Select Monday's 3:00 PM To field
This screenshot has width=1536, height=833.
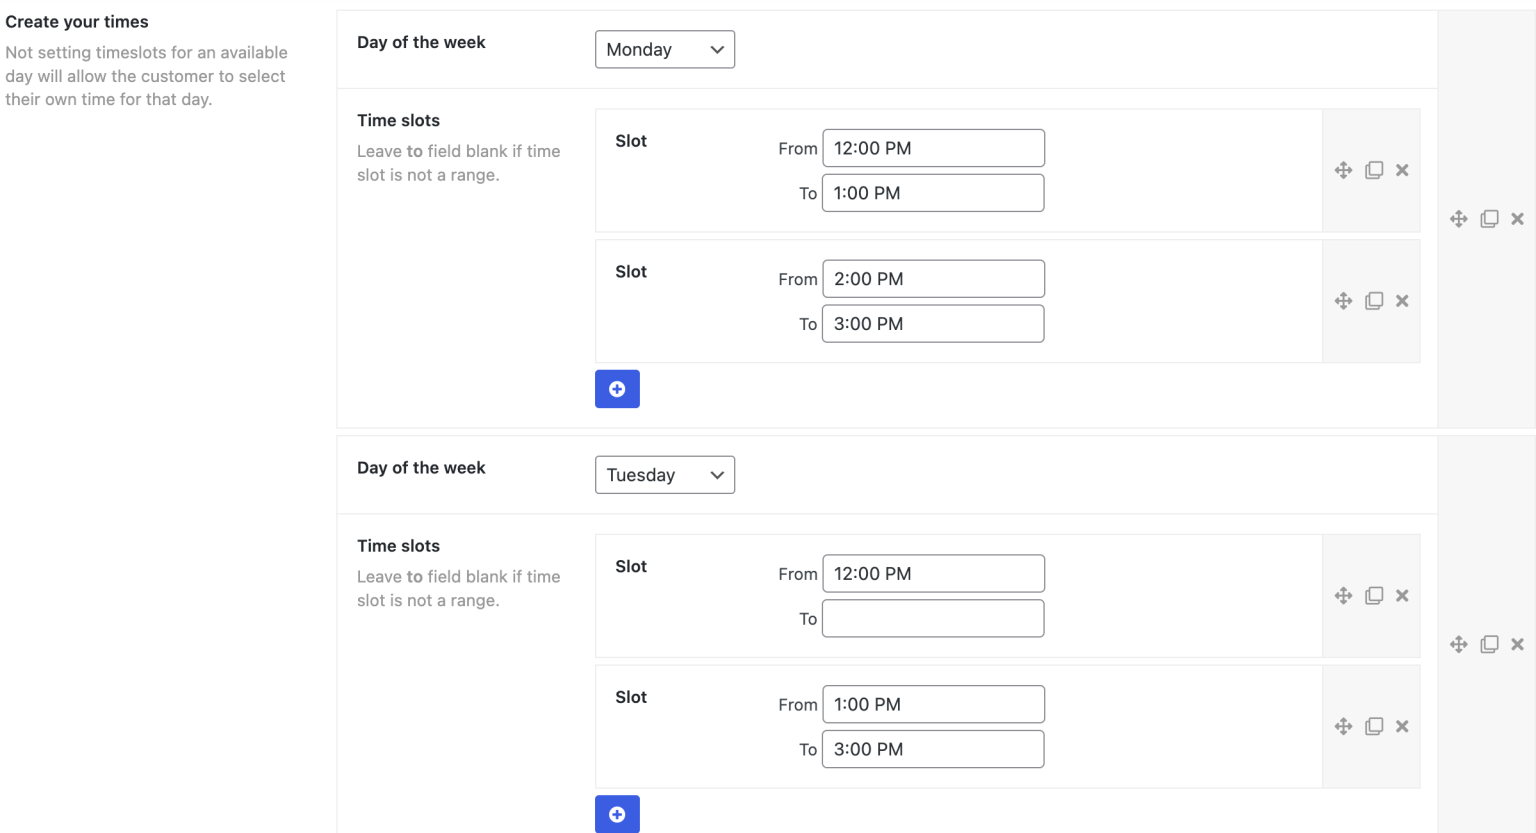(x=932, y=323)
